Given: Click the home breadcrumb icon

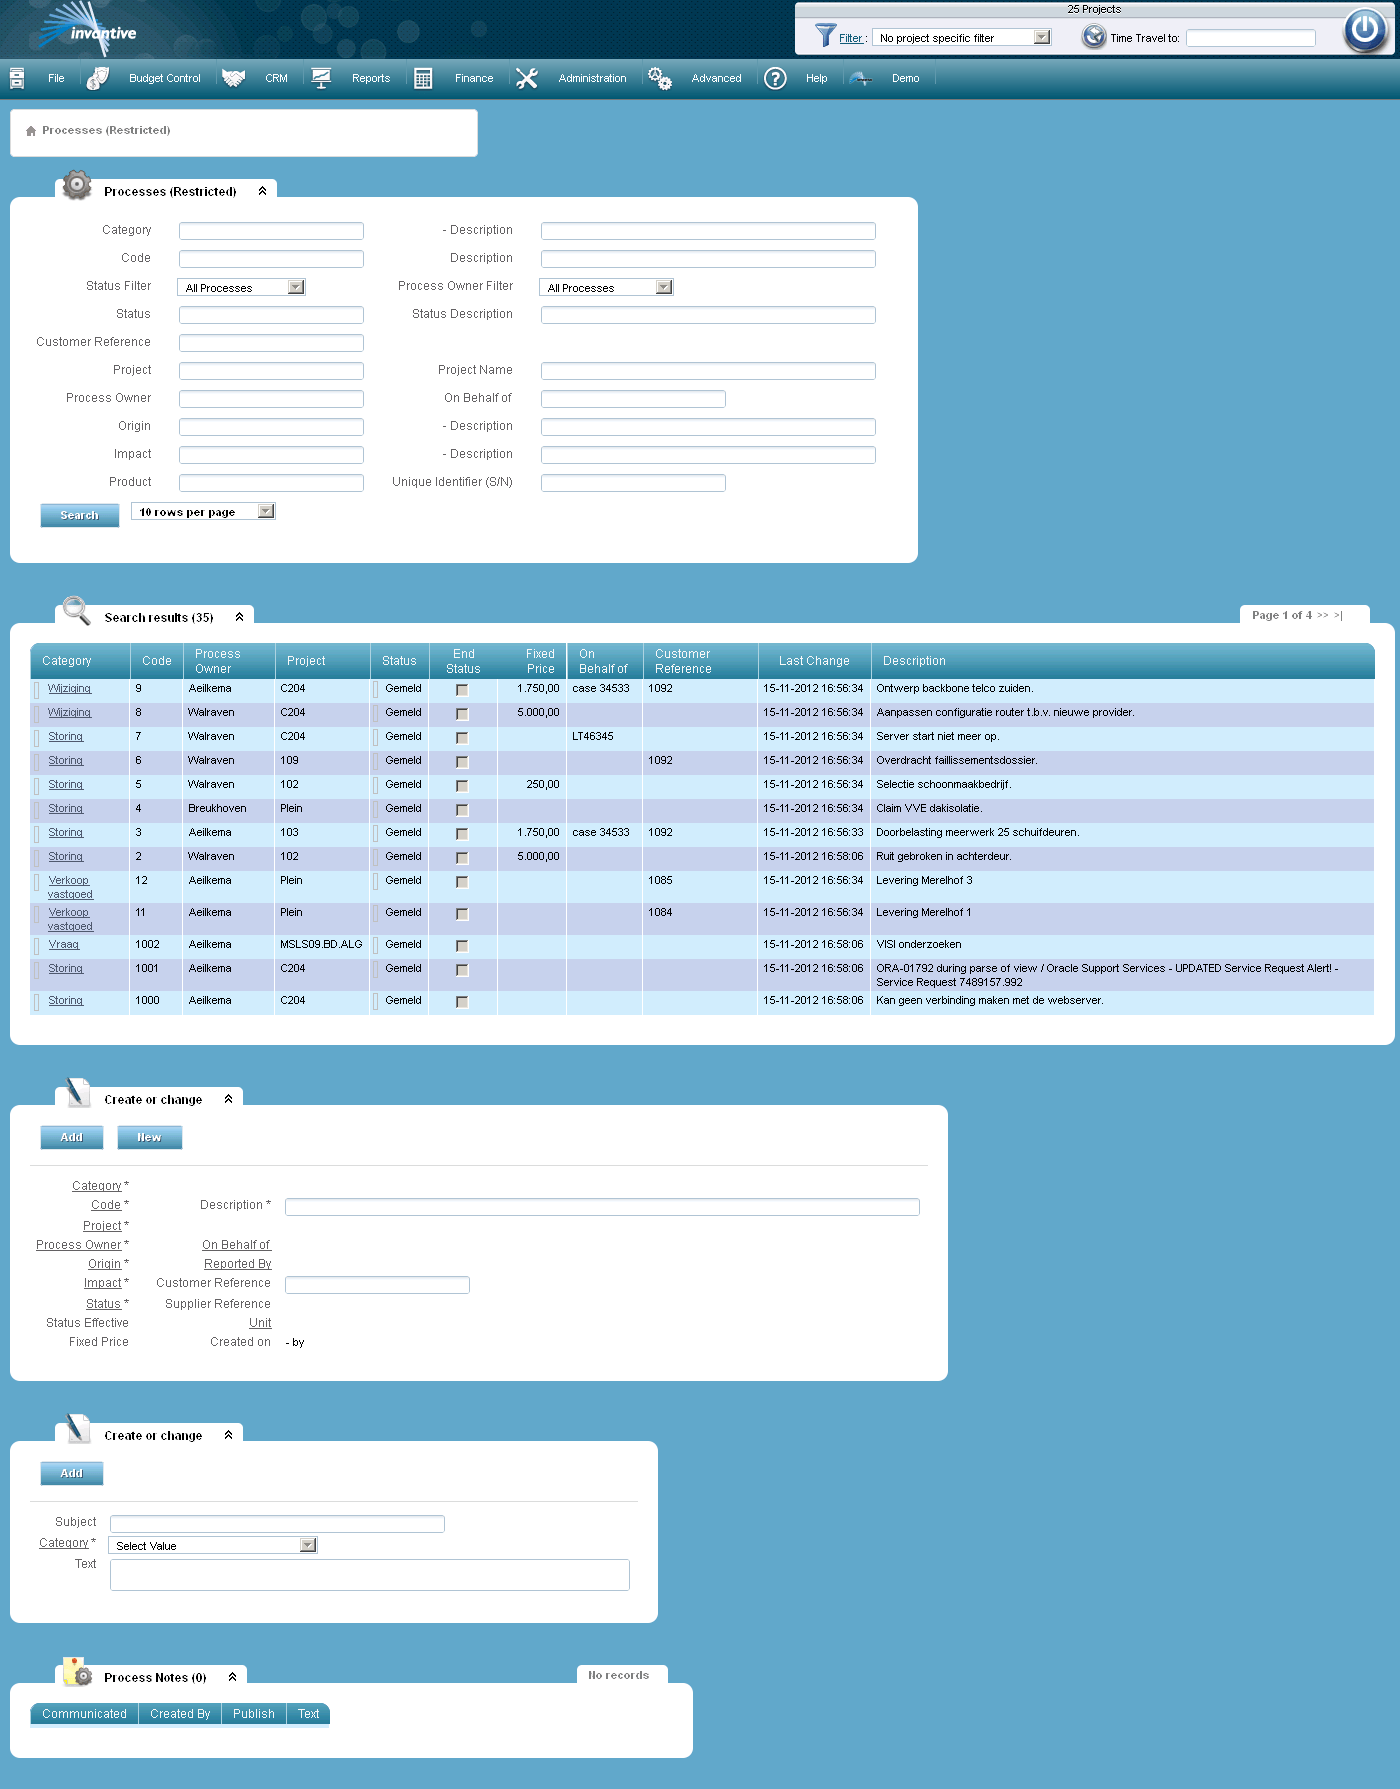Looking at the screenshot, I should point(31,131).
